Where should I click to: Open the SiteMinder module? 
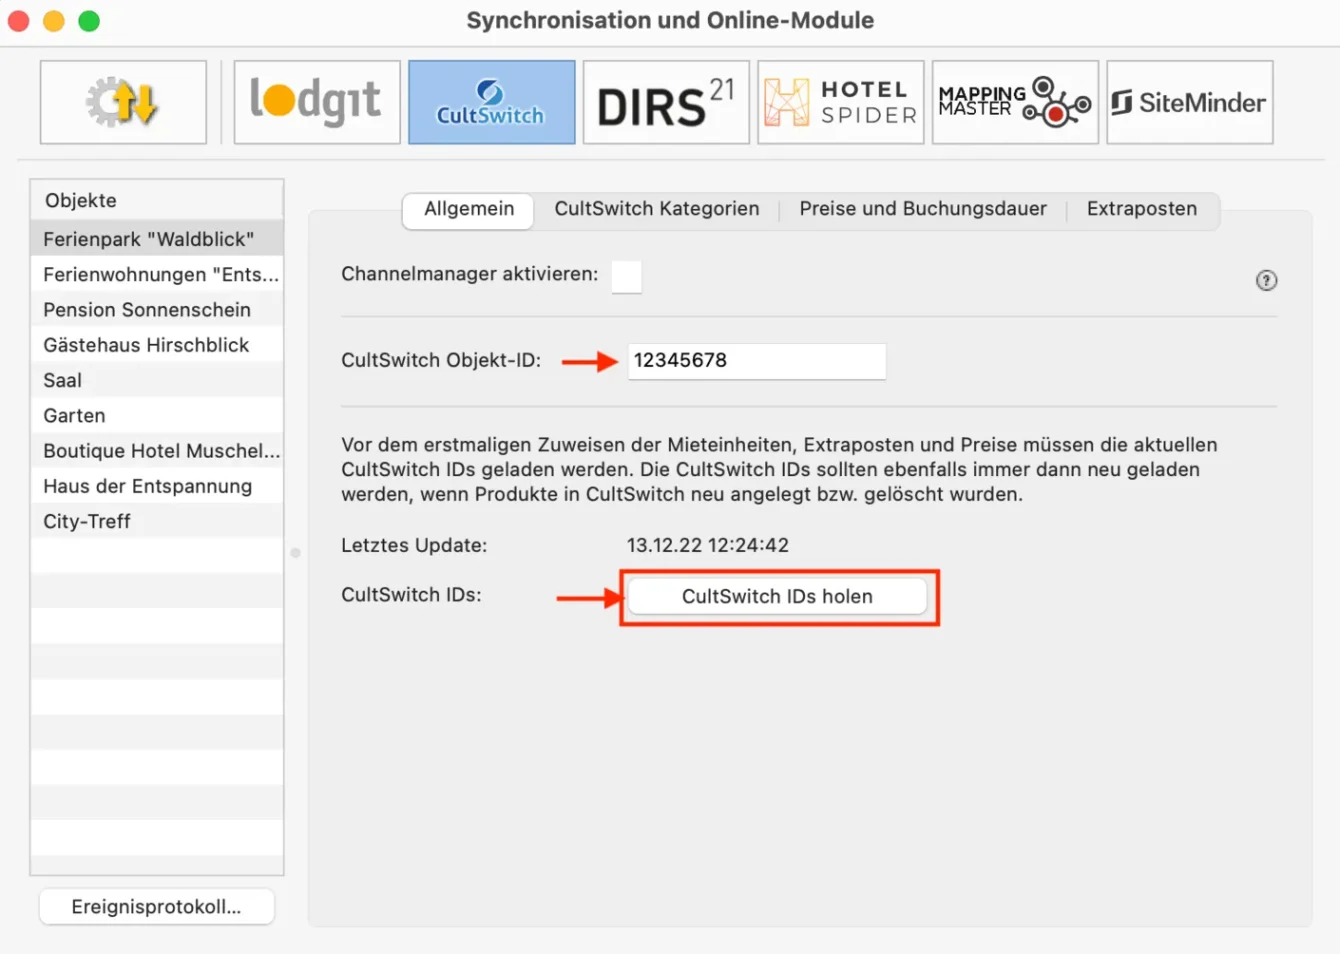[1189, 102]
